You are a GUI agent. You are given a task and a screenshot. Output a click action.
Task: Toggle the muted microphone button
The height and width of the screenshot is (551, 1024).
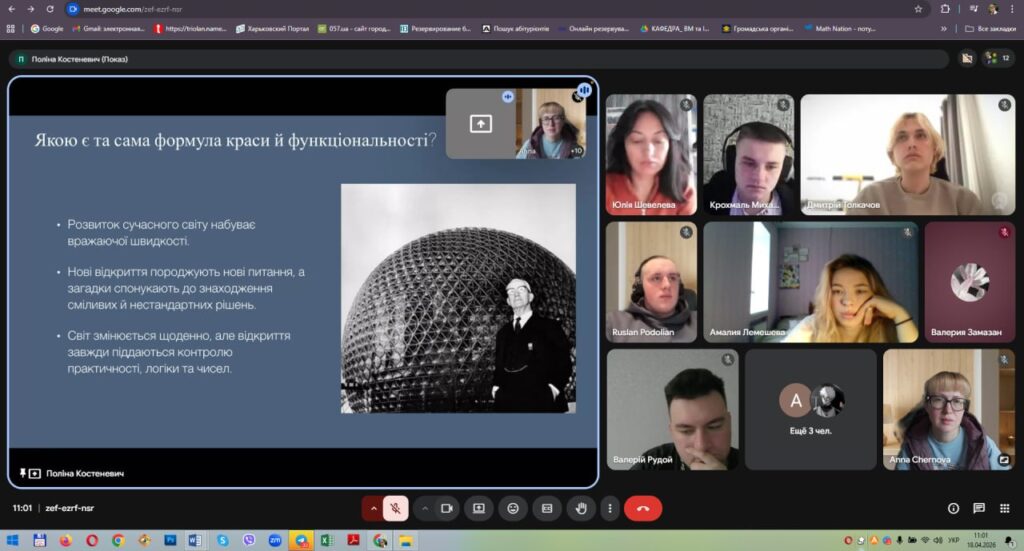pos(396,508)
